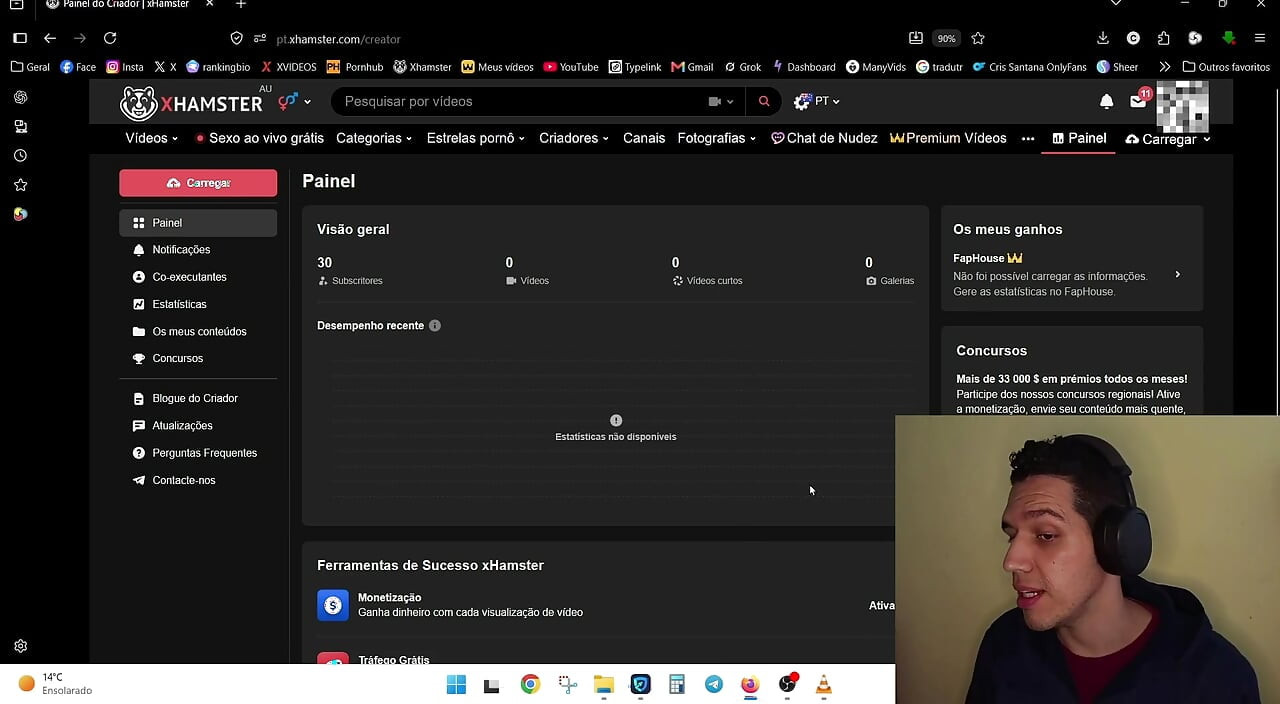
Task: Expand FapHouse earnings chevron arrow
Action: coord(1177,274)
